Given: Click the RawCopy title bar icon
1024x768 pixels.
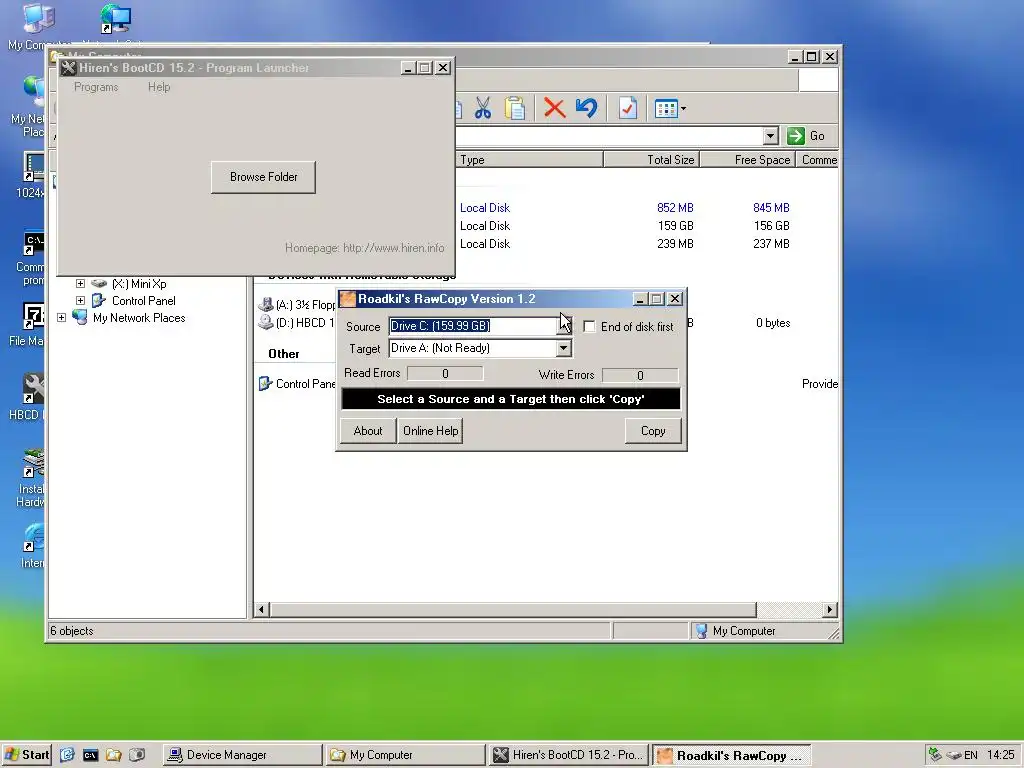Looking at the screenshot, I should pos(348,299).
